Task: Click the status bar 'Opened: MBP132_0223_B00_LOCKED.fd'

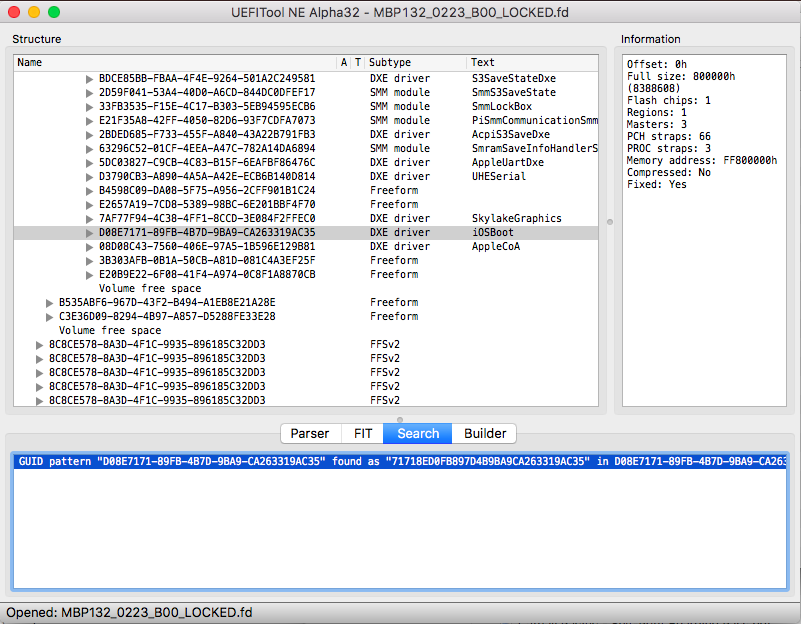Action: click(x=129, y=612)
